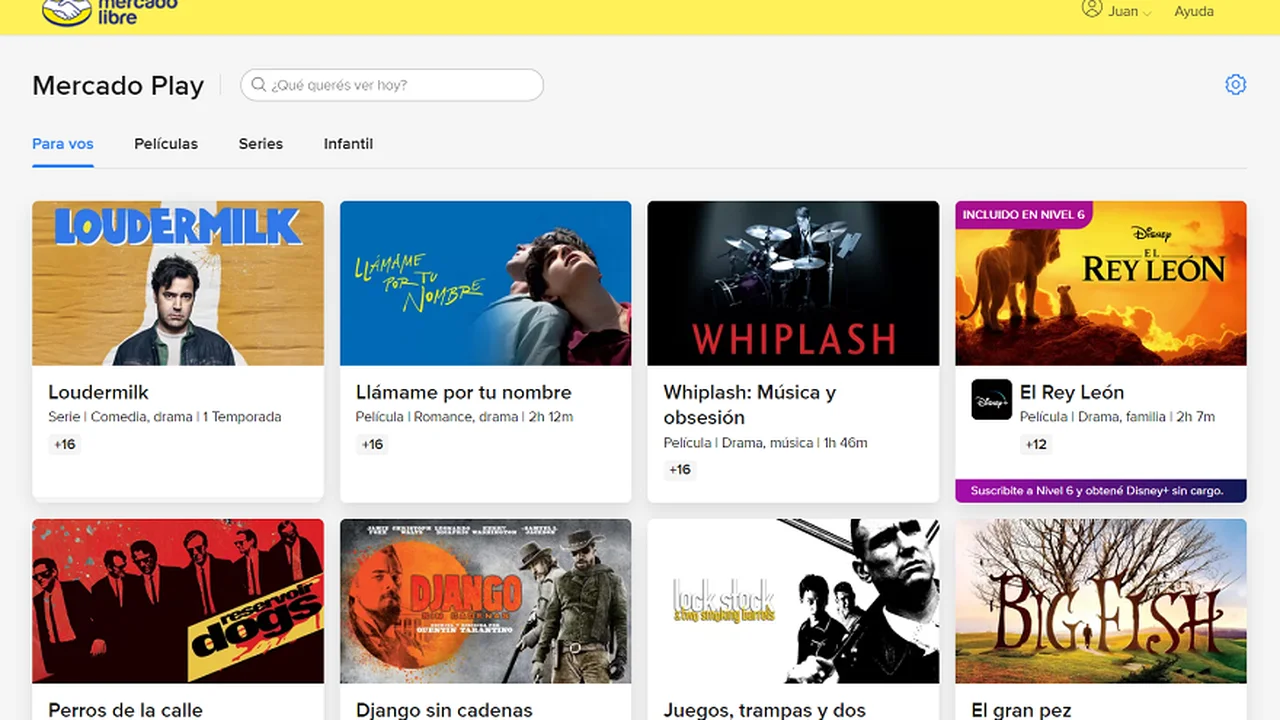Open the INCLUIDO EN NIVEL 6 badge
This screenshot has width=1280, height=720.
point(1023,214)
